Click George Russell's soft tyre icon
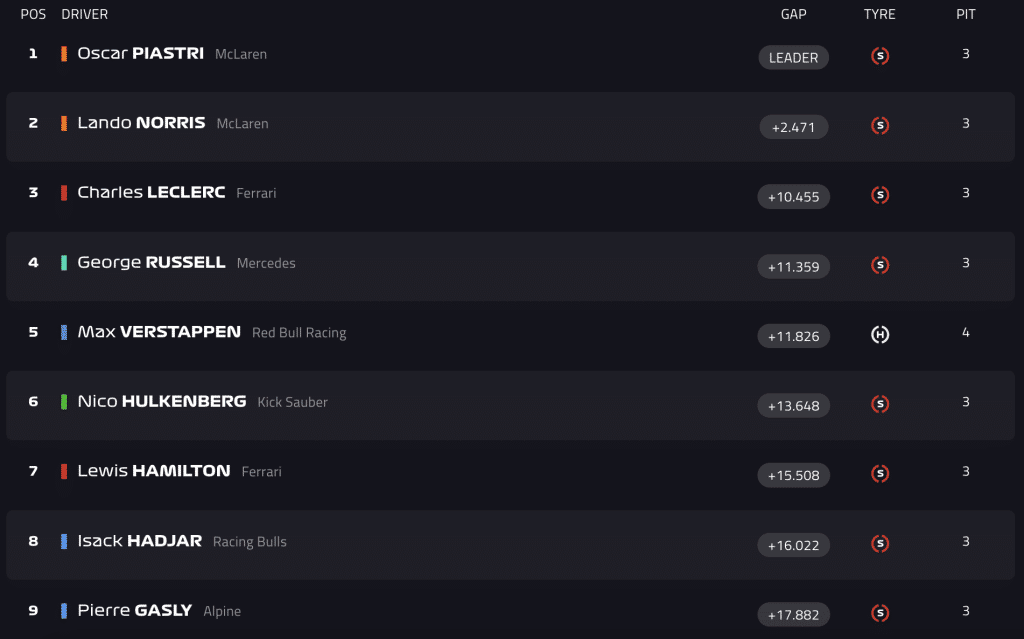Image resolution: width=1024 pixels, height=639 pixels. (x=880, y=265)
